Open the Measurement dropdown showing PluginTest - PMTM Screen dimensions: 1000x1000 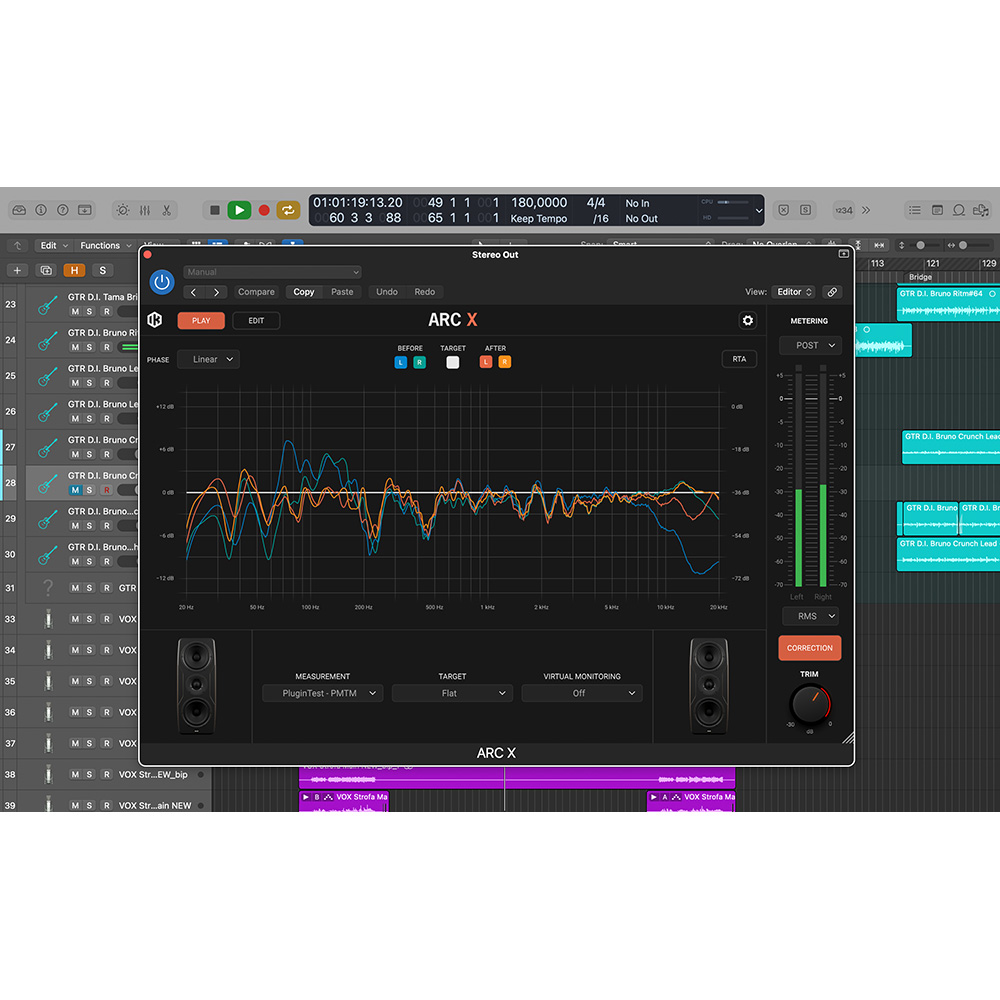(322, 693)
